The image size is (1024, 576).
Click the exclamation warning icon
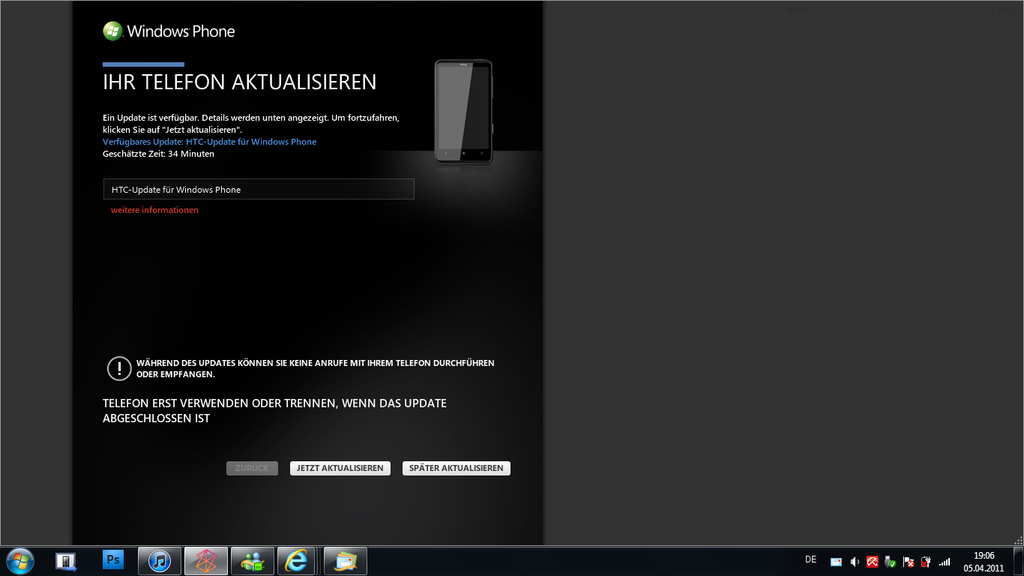[119, 368]
